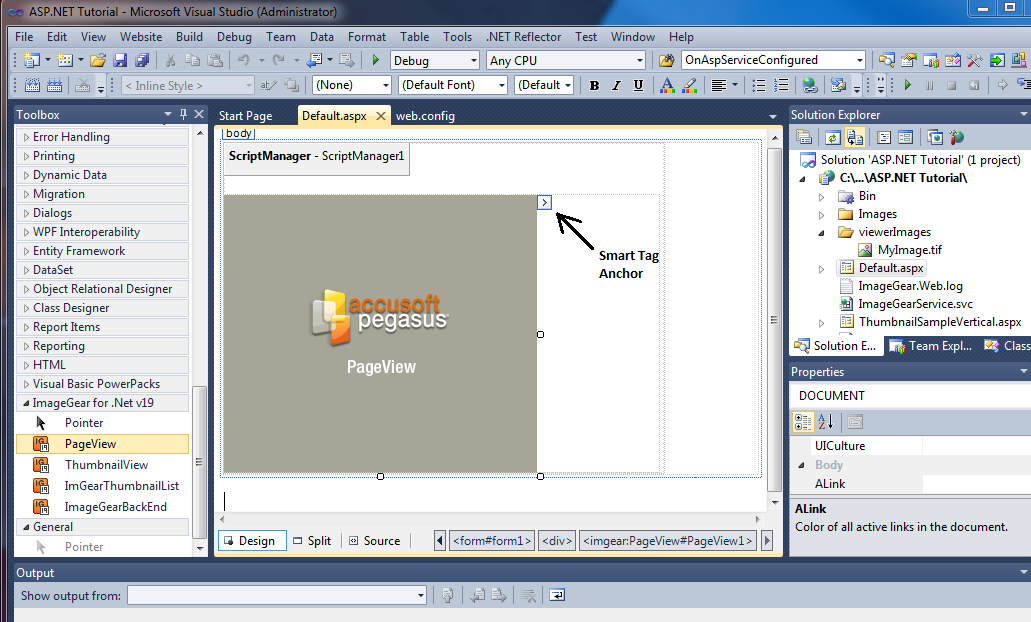Open the Team Explorer tab
1031x622 pixels.
930,346
